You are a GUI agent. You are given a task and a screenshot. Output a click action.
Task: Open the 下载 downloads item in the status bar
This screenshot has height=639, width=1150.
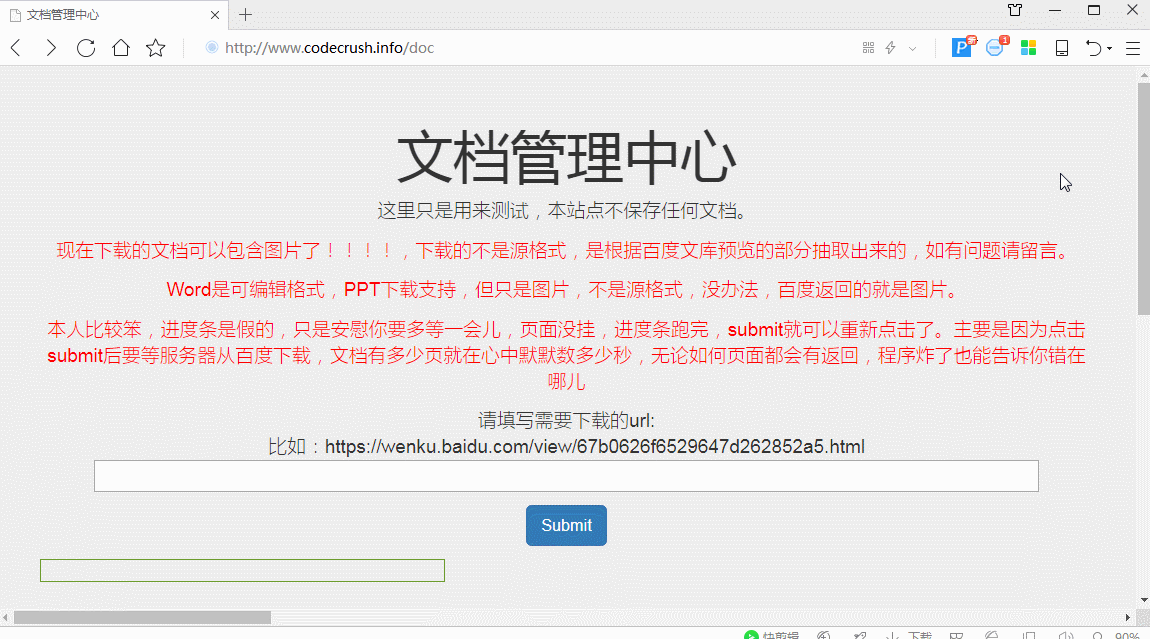[909, 635]
